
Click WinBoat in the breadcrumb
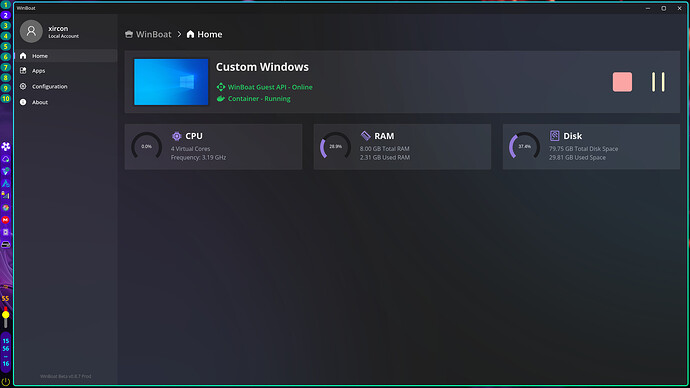[153, 34]
